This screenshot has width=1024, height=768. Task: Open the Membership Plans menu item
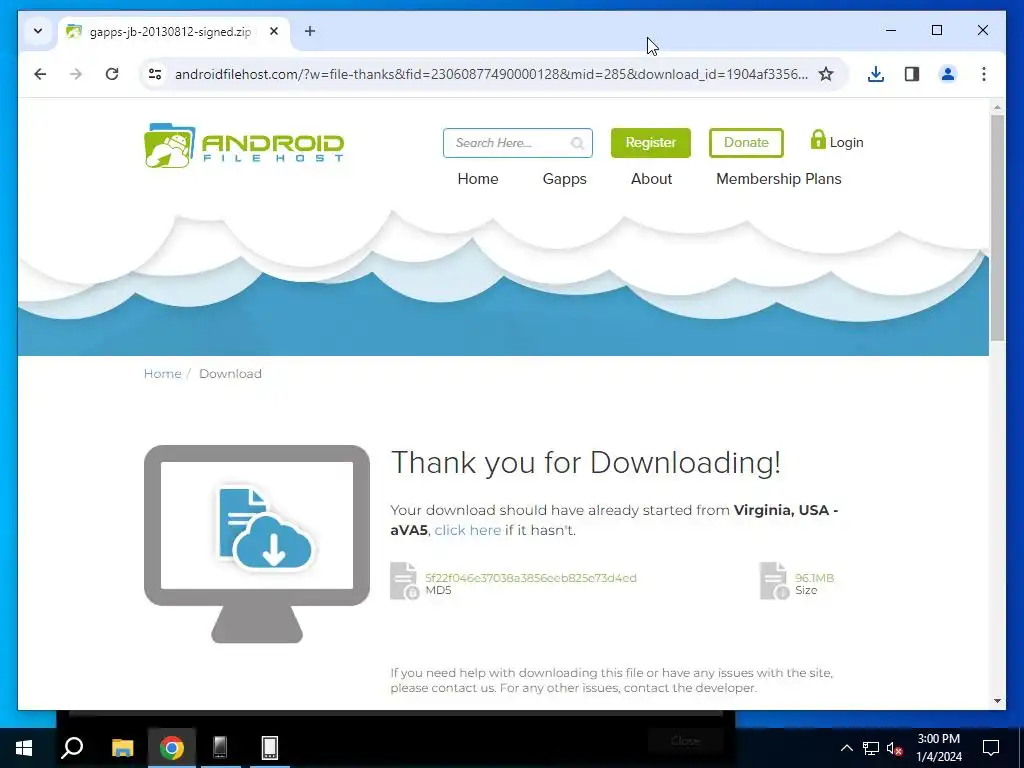[x=778, y=179]
